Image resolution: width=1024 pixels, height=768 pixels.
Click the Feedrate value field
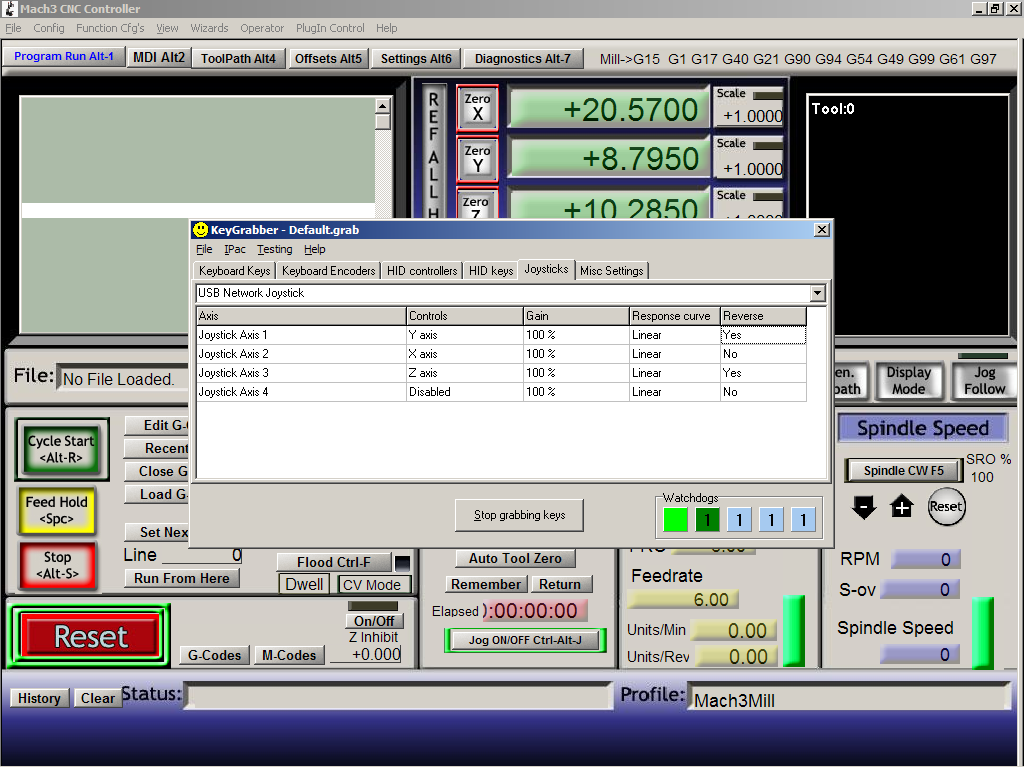(683, 600)
